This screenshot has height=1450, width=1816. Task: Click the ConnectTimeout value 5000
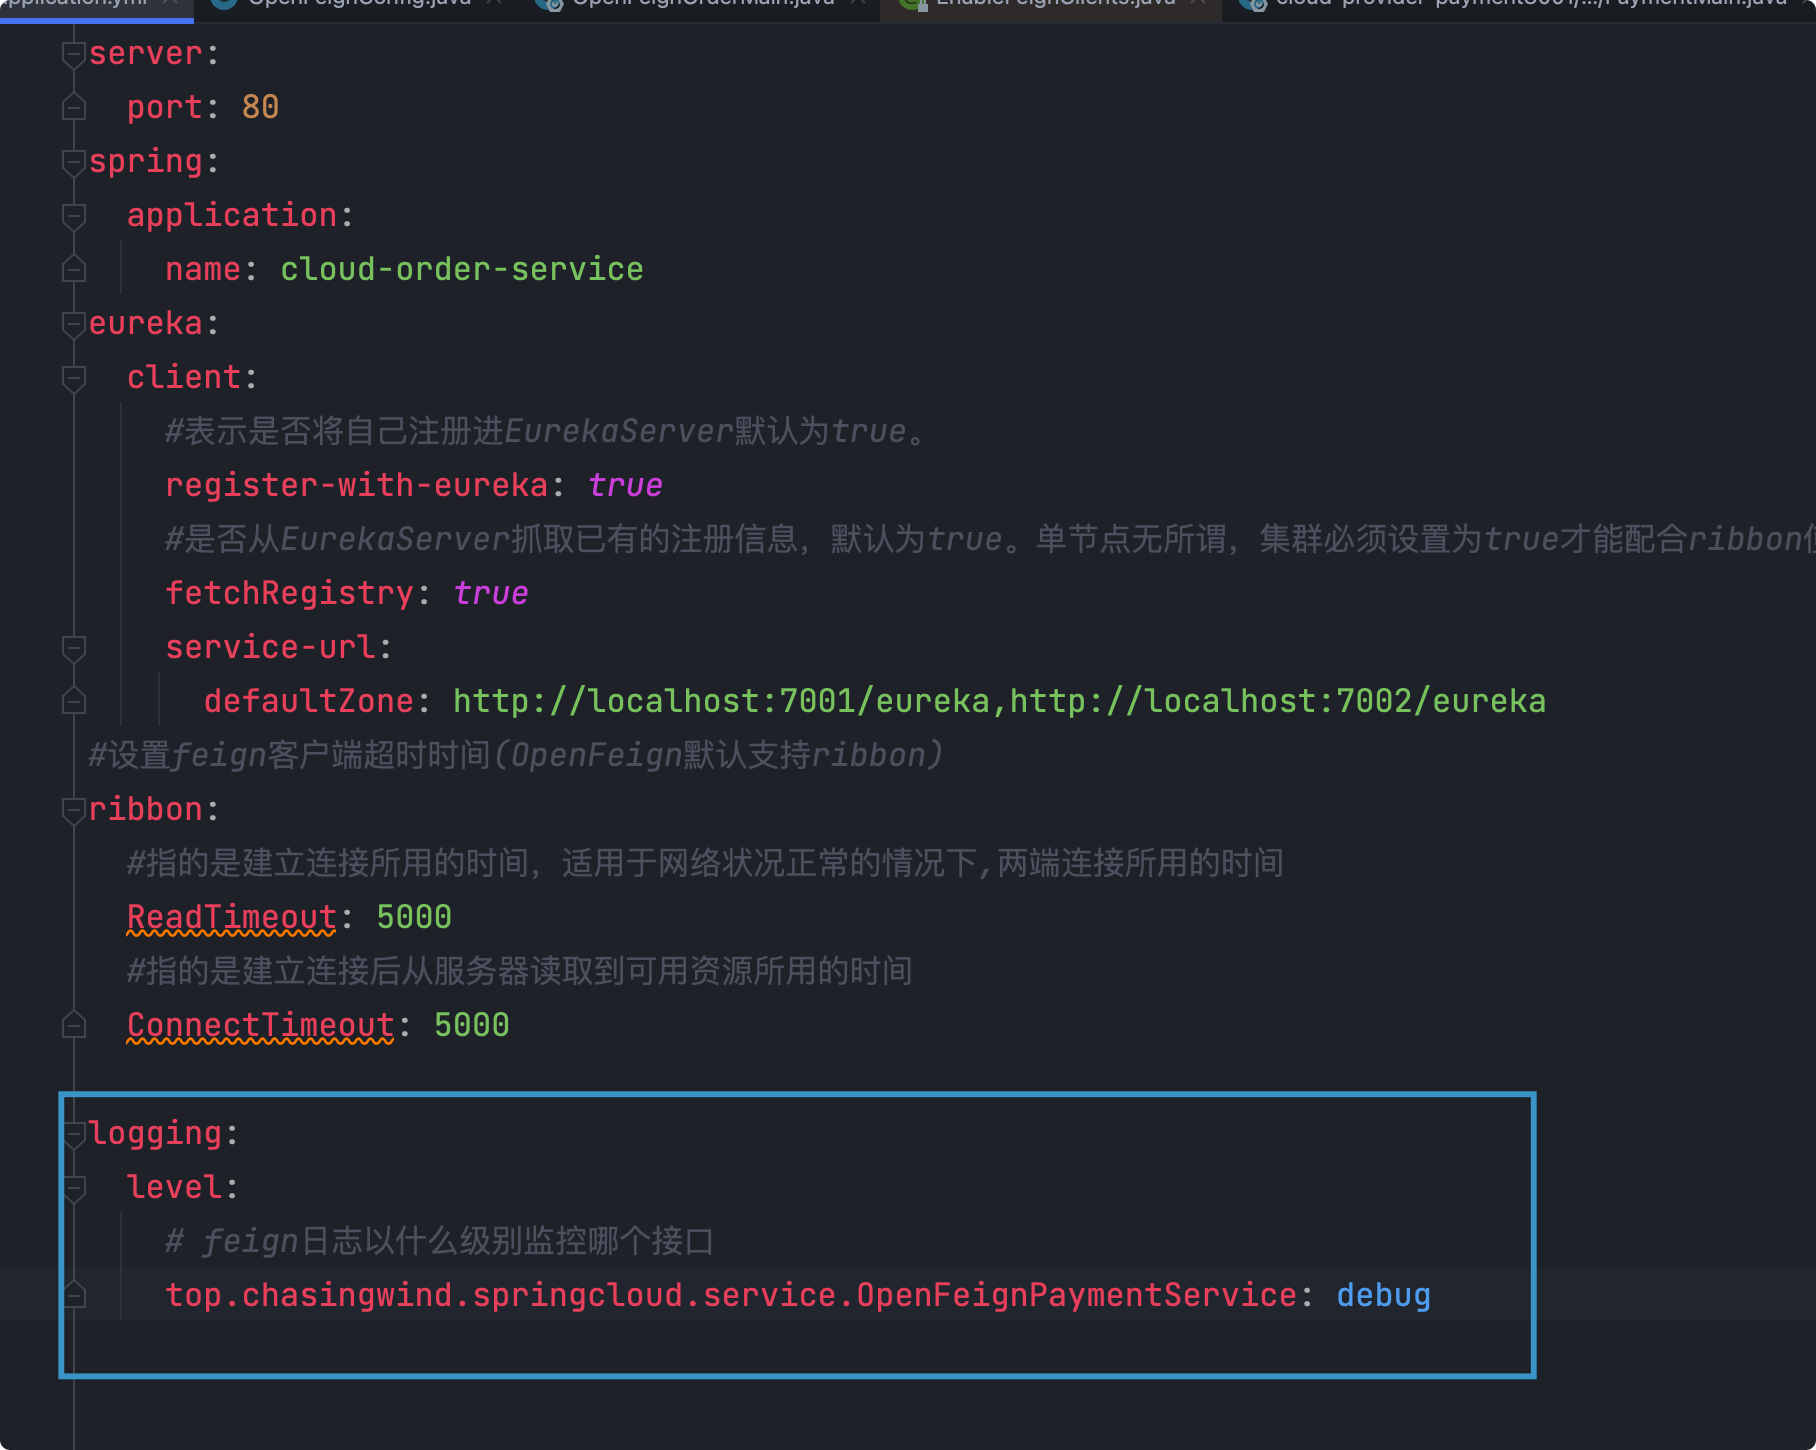click(472, 1026)
